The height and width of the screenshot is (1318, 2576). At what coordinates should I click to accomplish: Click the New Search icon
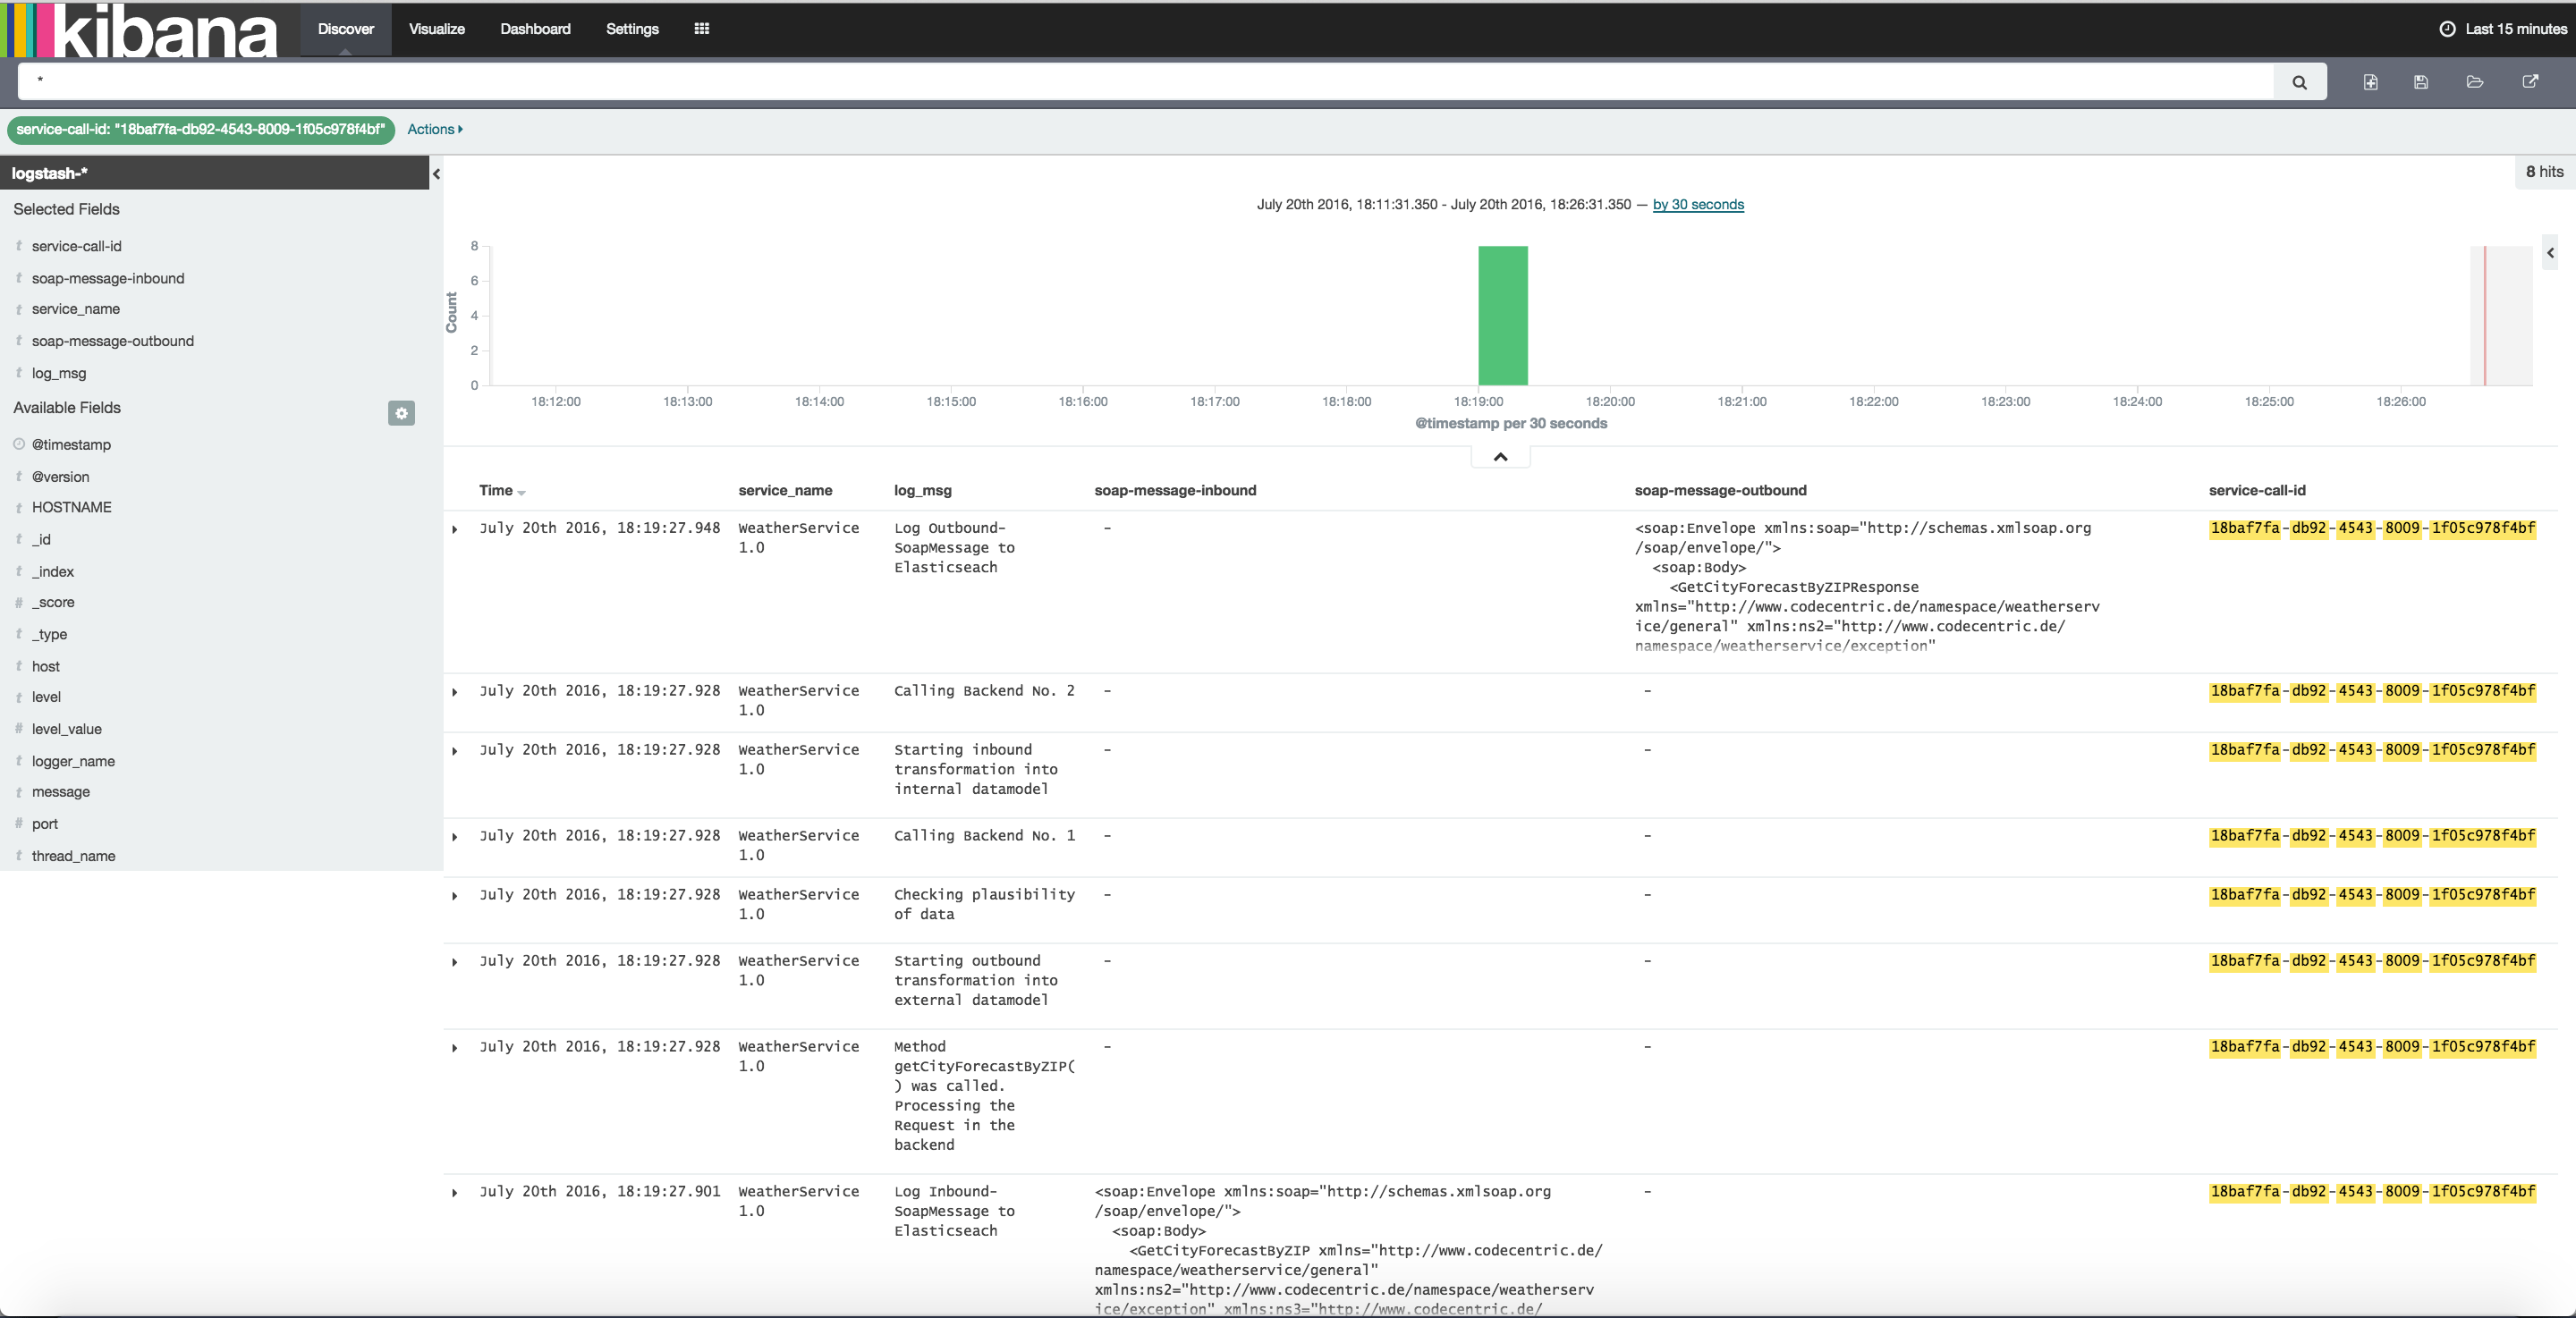(2370, 82)
